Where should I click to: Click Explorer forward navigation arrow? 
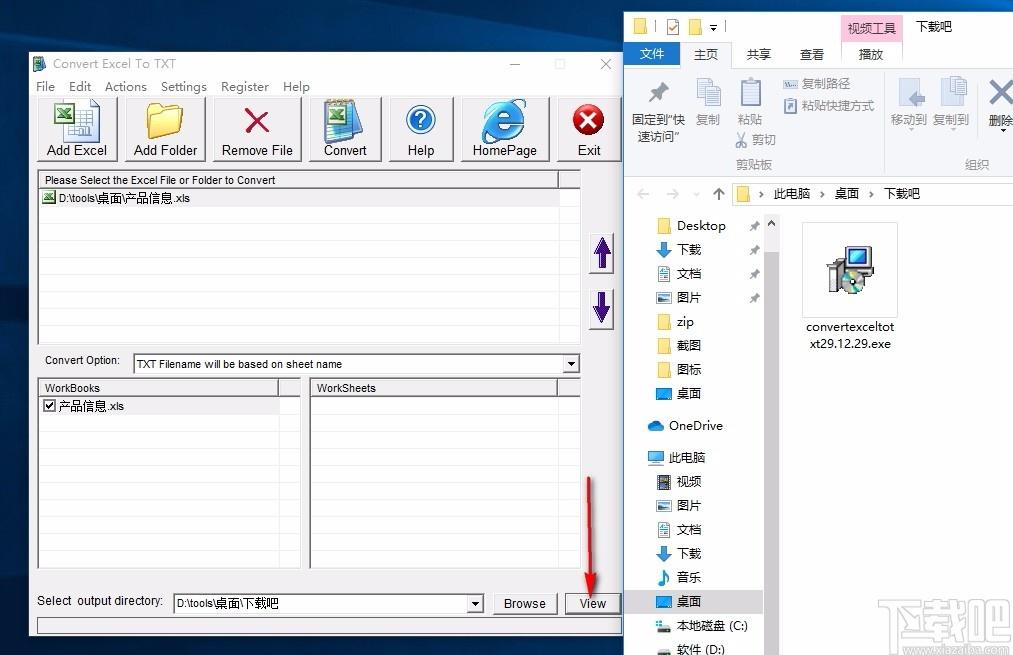point(673,194)
